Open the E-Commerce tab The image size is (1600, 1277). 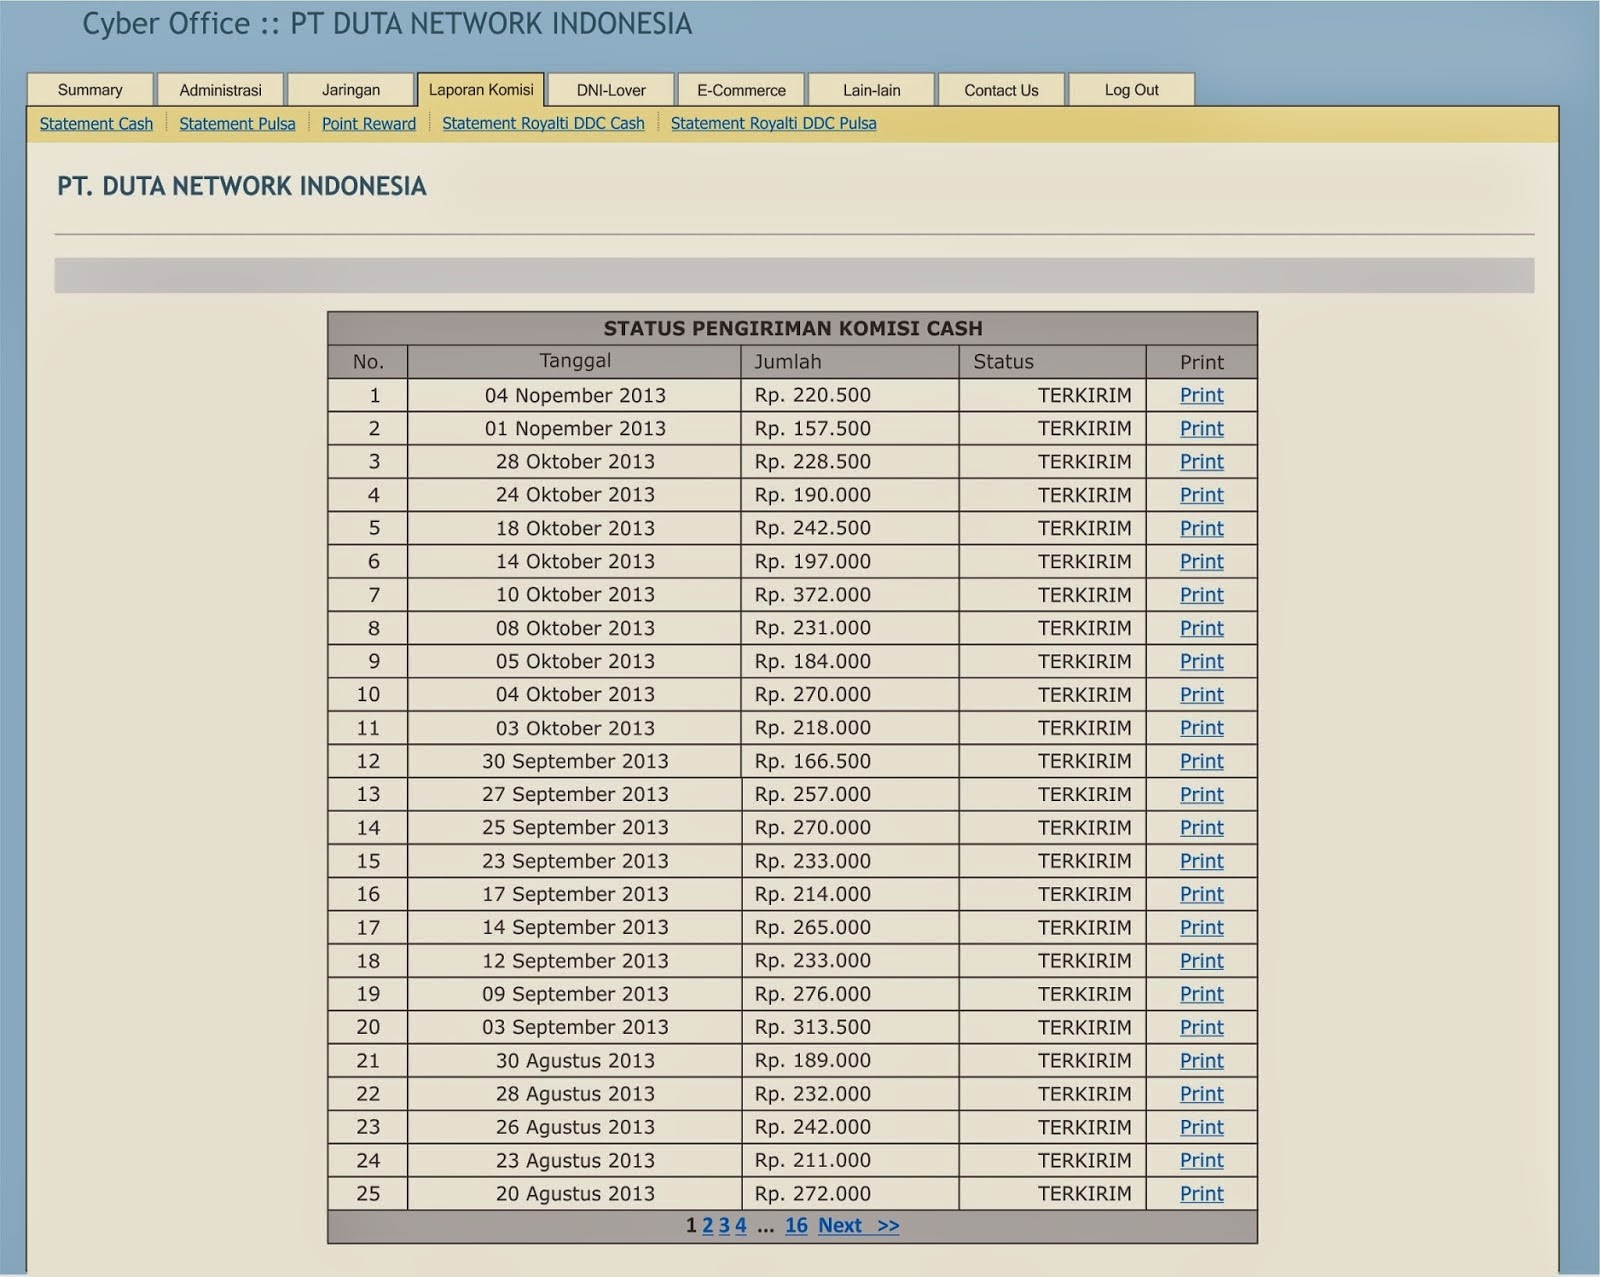coord(741,90)
